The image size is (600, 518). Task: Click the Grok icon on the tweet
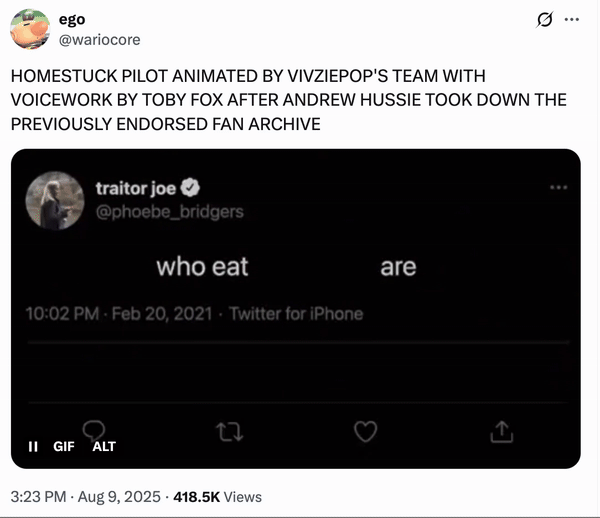tap(546, 20)
